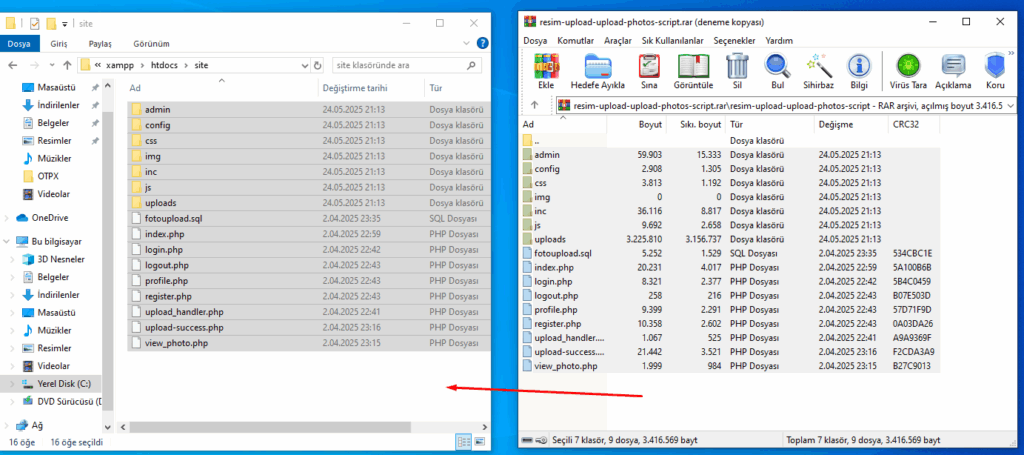
Task: Open the Görüntüle view icon in WinRAR
Action: click(x=693, y=67)
